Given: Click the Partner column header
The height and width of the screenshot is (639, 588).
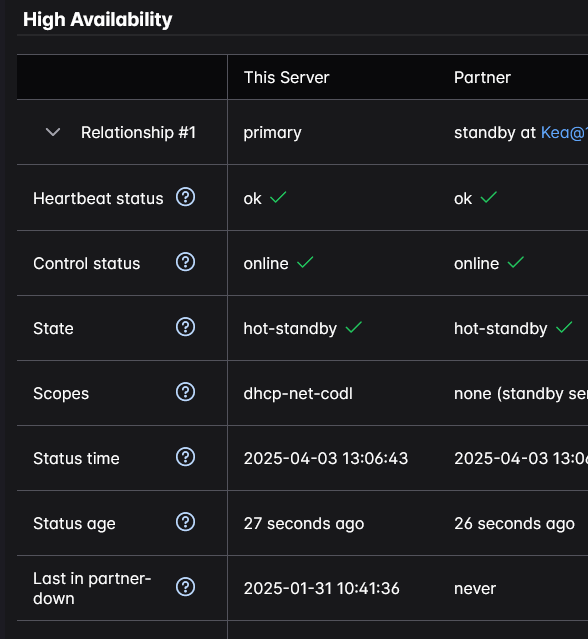Looking at the screenshot, I should tap(482, 77).
